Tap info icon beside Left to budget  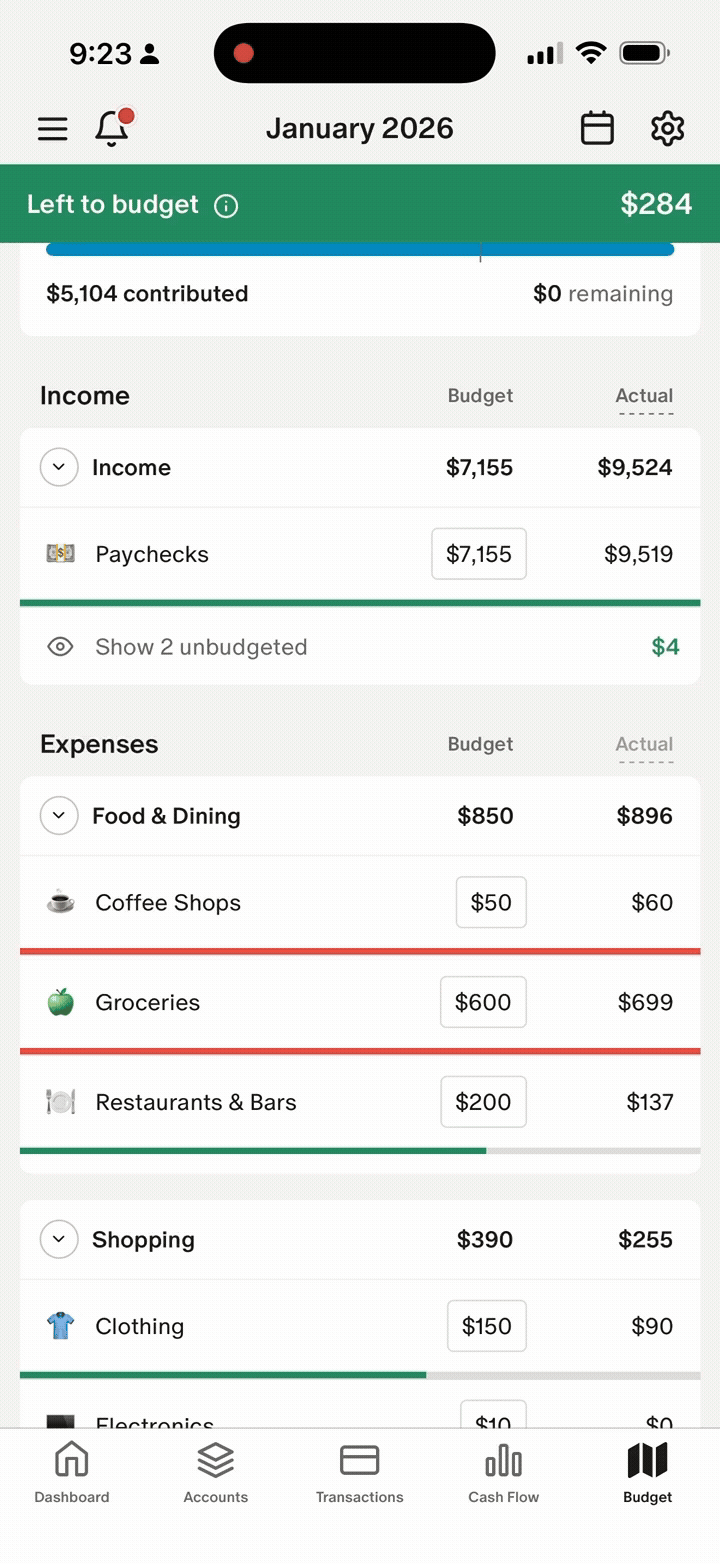[227, 206]
